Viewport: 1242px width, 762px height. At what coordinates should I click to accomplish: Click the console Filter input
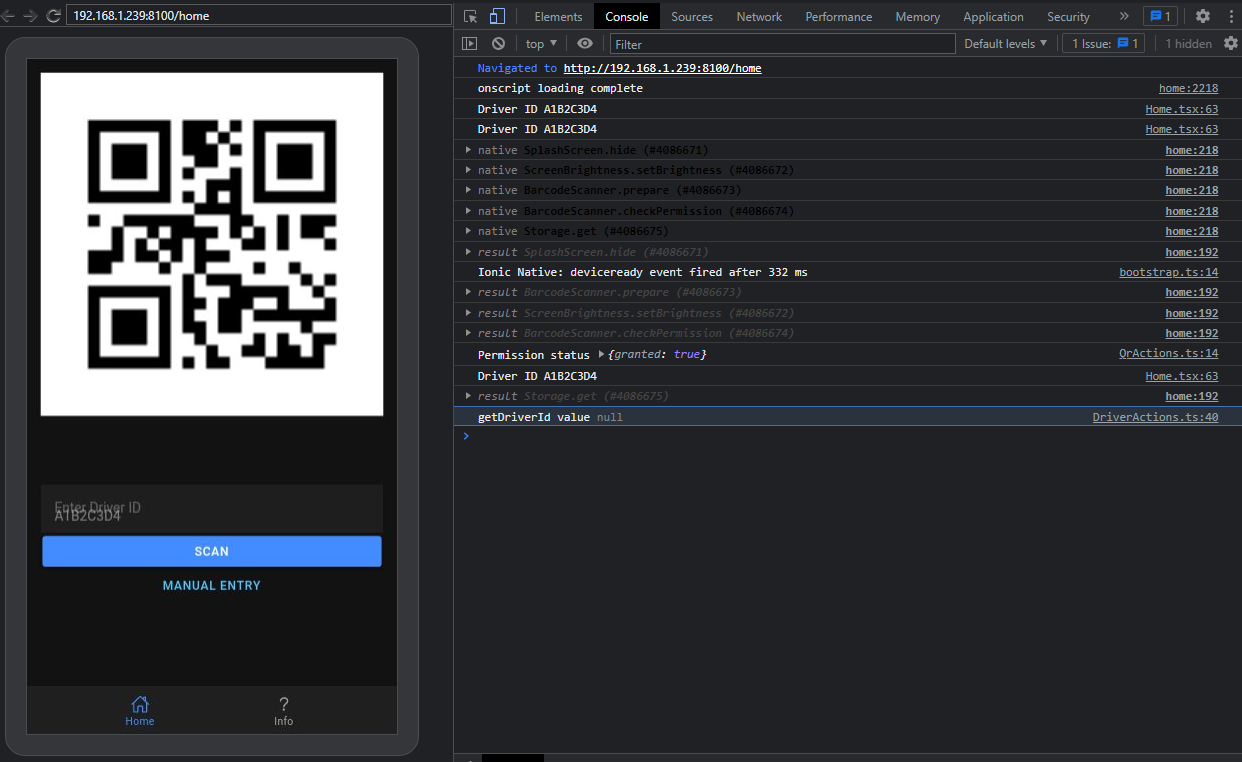(783, 44)
